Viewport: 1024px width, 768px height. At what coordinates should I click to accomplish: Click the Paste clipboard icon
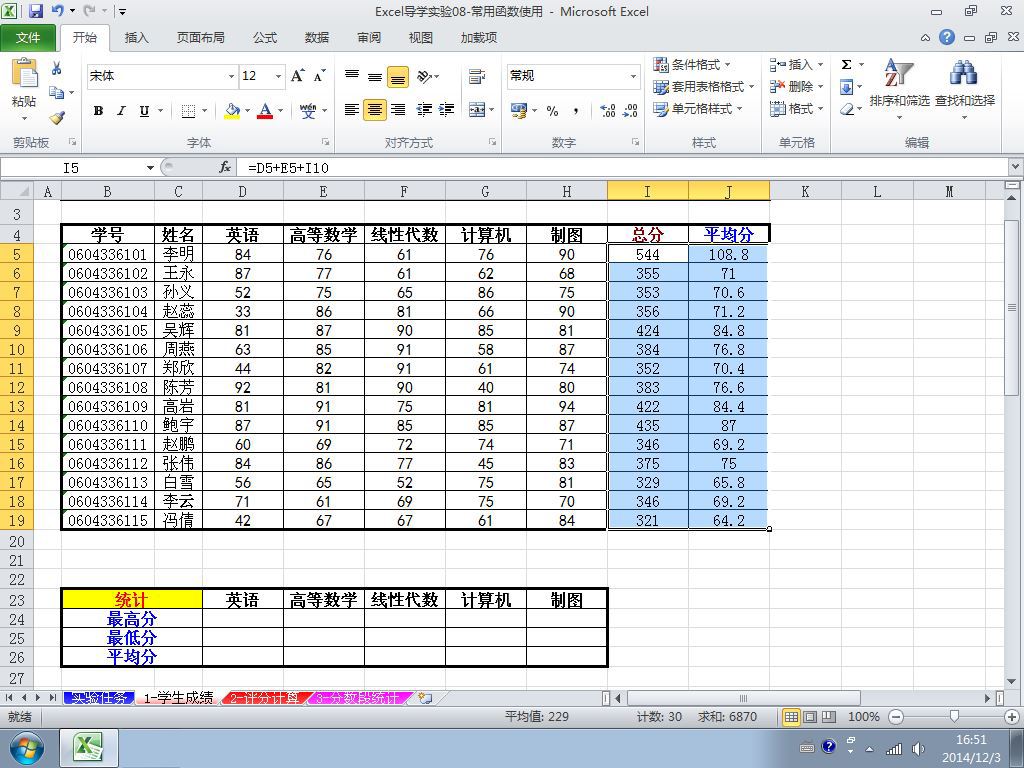(x=24, y=73)
